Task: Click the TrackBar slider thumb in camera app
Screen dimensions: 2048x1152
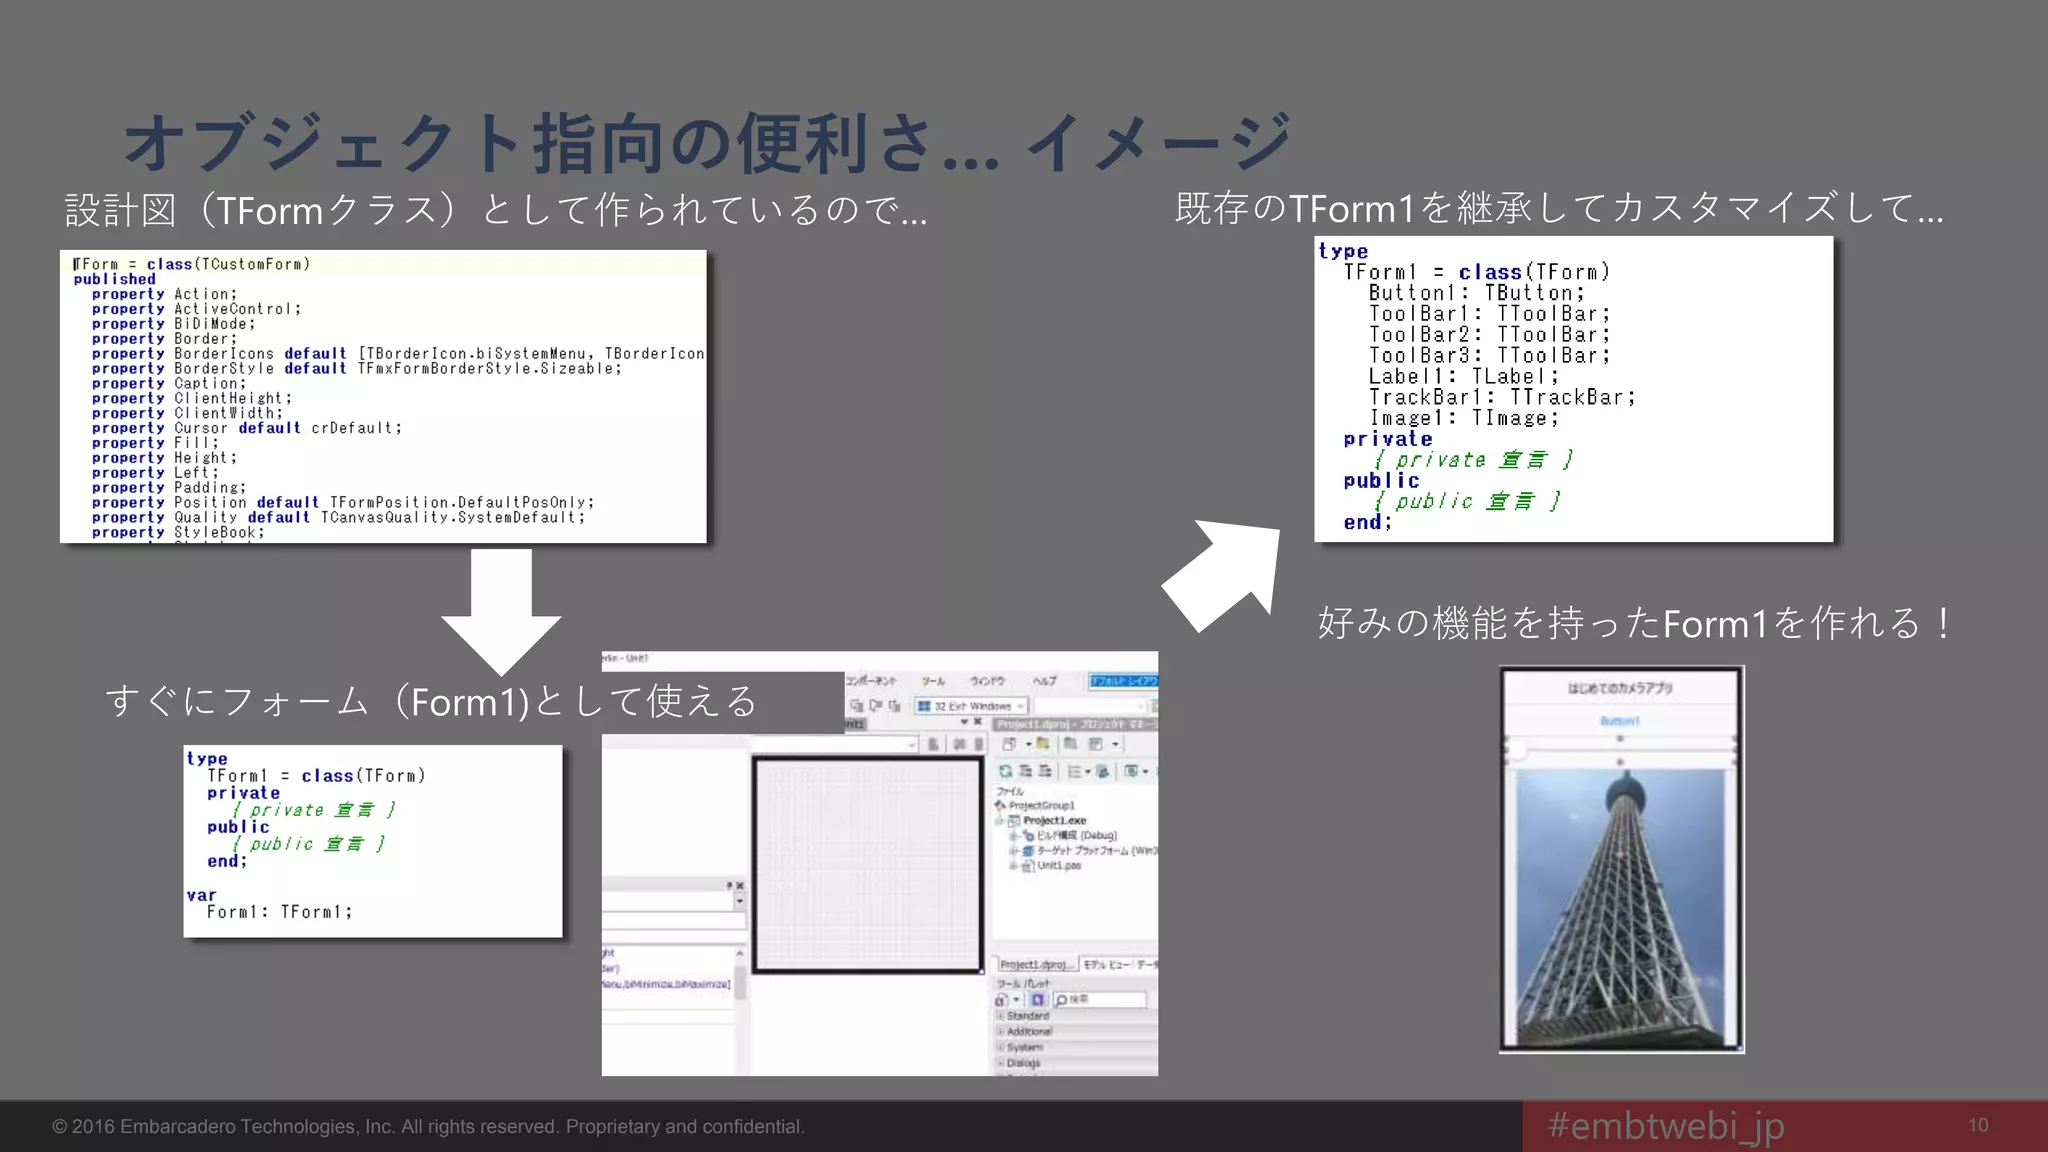Action: tap(1517, 751)
